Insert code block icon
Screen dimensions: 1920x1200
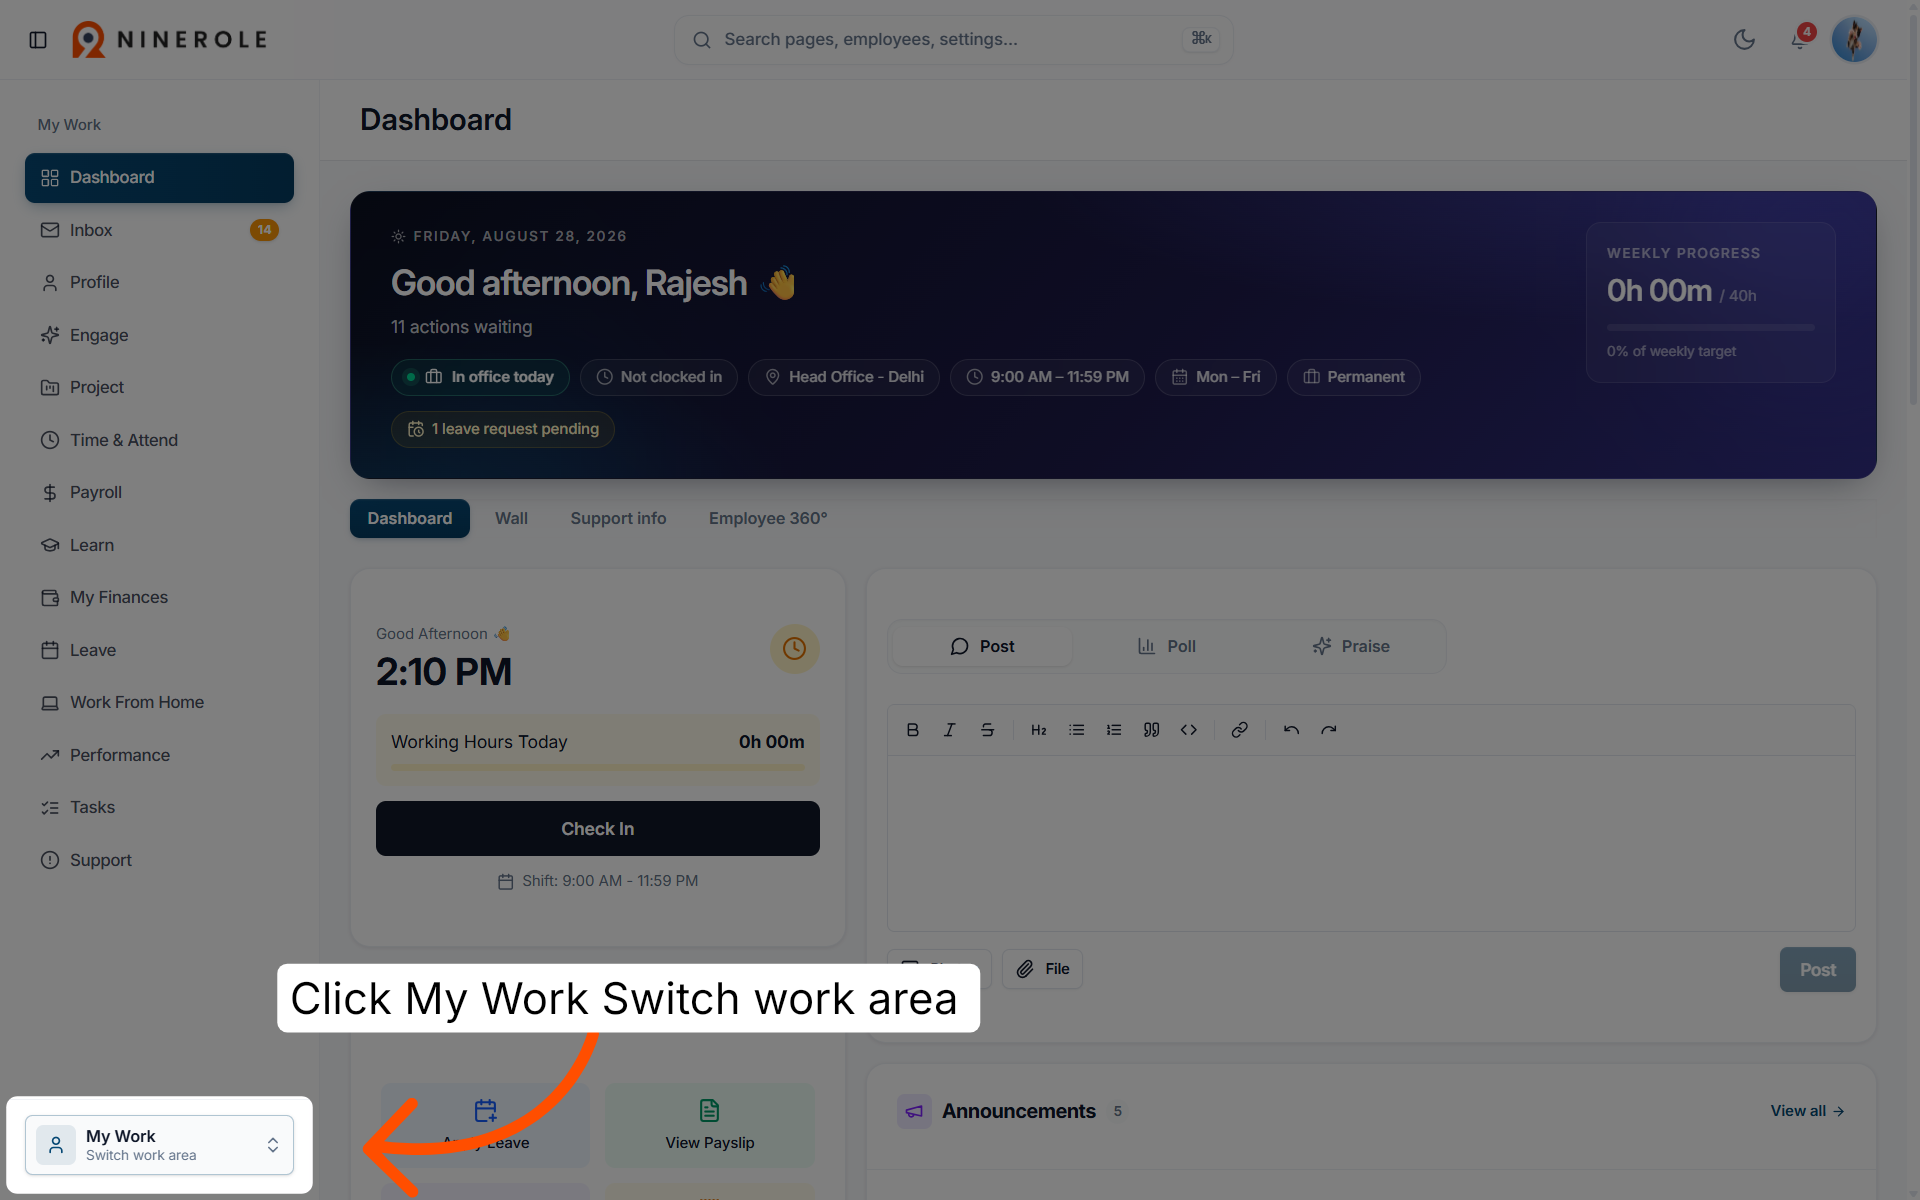pos(1189,730)
